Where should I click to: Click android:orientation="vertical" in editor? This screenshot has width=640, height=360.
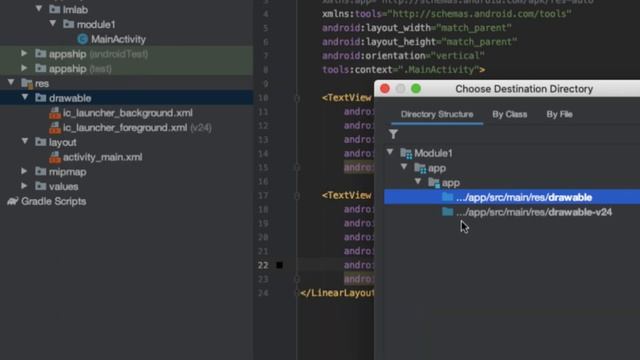(x=403, y=56)
